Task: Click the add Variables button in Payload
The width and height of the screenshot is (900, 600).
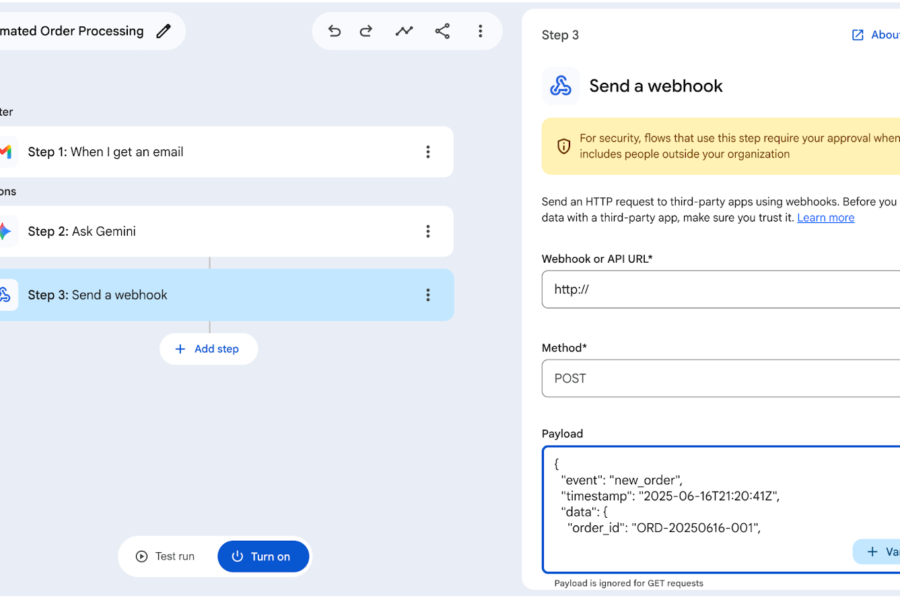Action: pyautogui.click(x=876, y=552)
